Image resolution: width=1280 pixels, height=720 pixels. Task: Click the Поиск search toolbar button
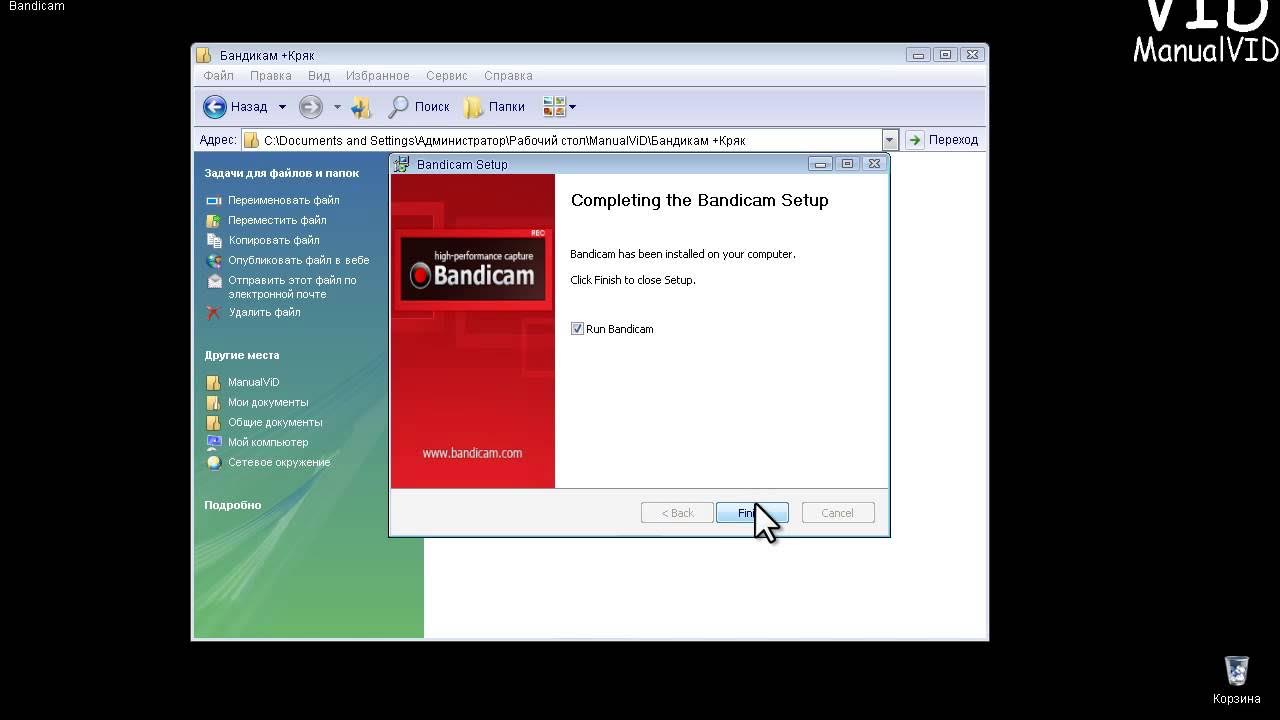click(420, 107)
